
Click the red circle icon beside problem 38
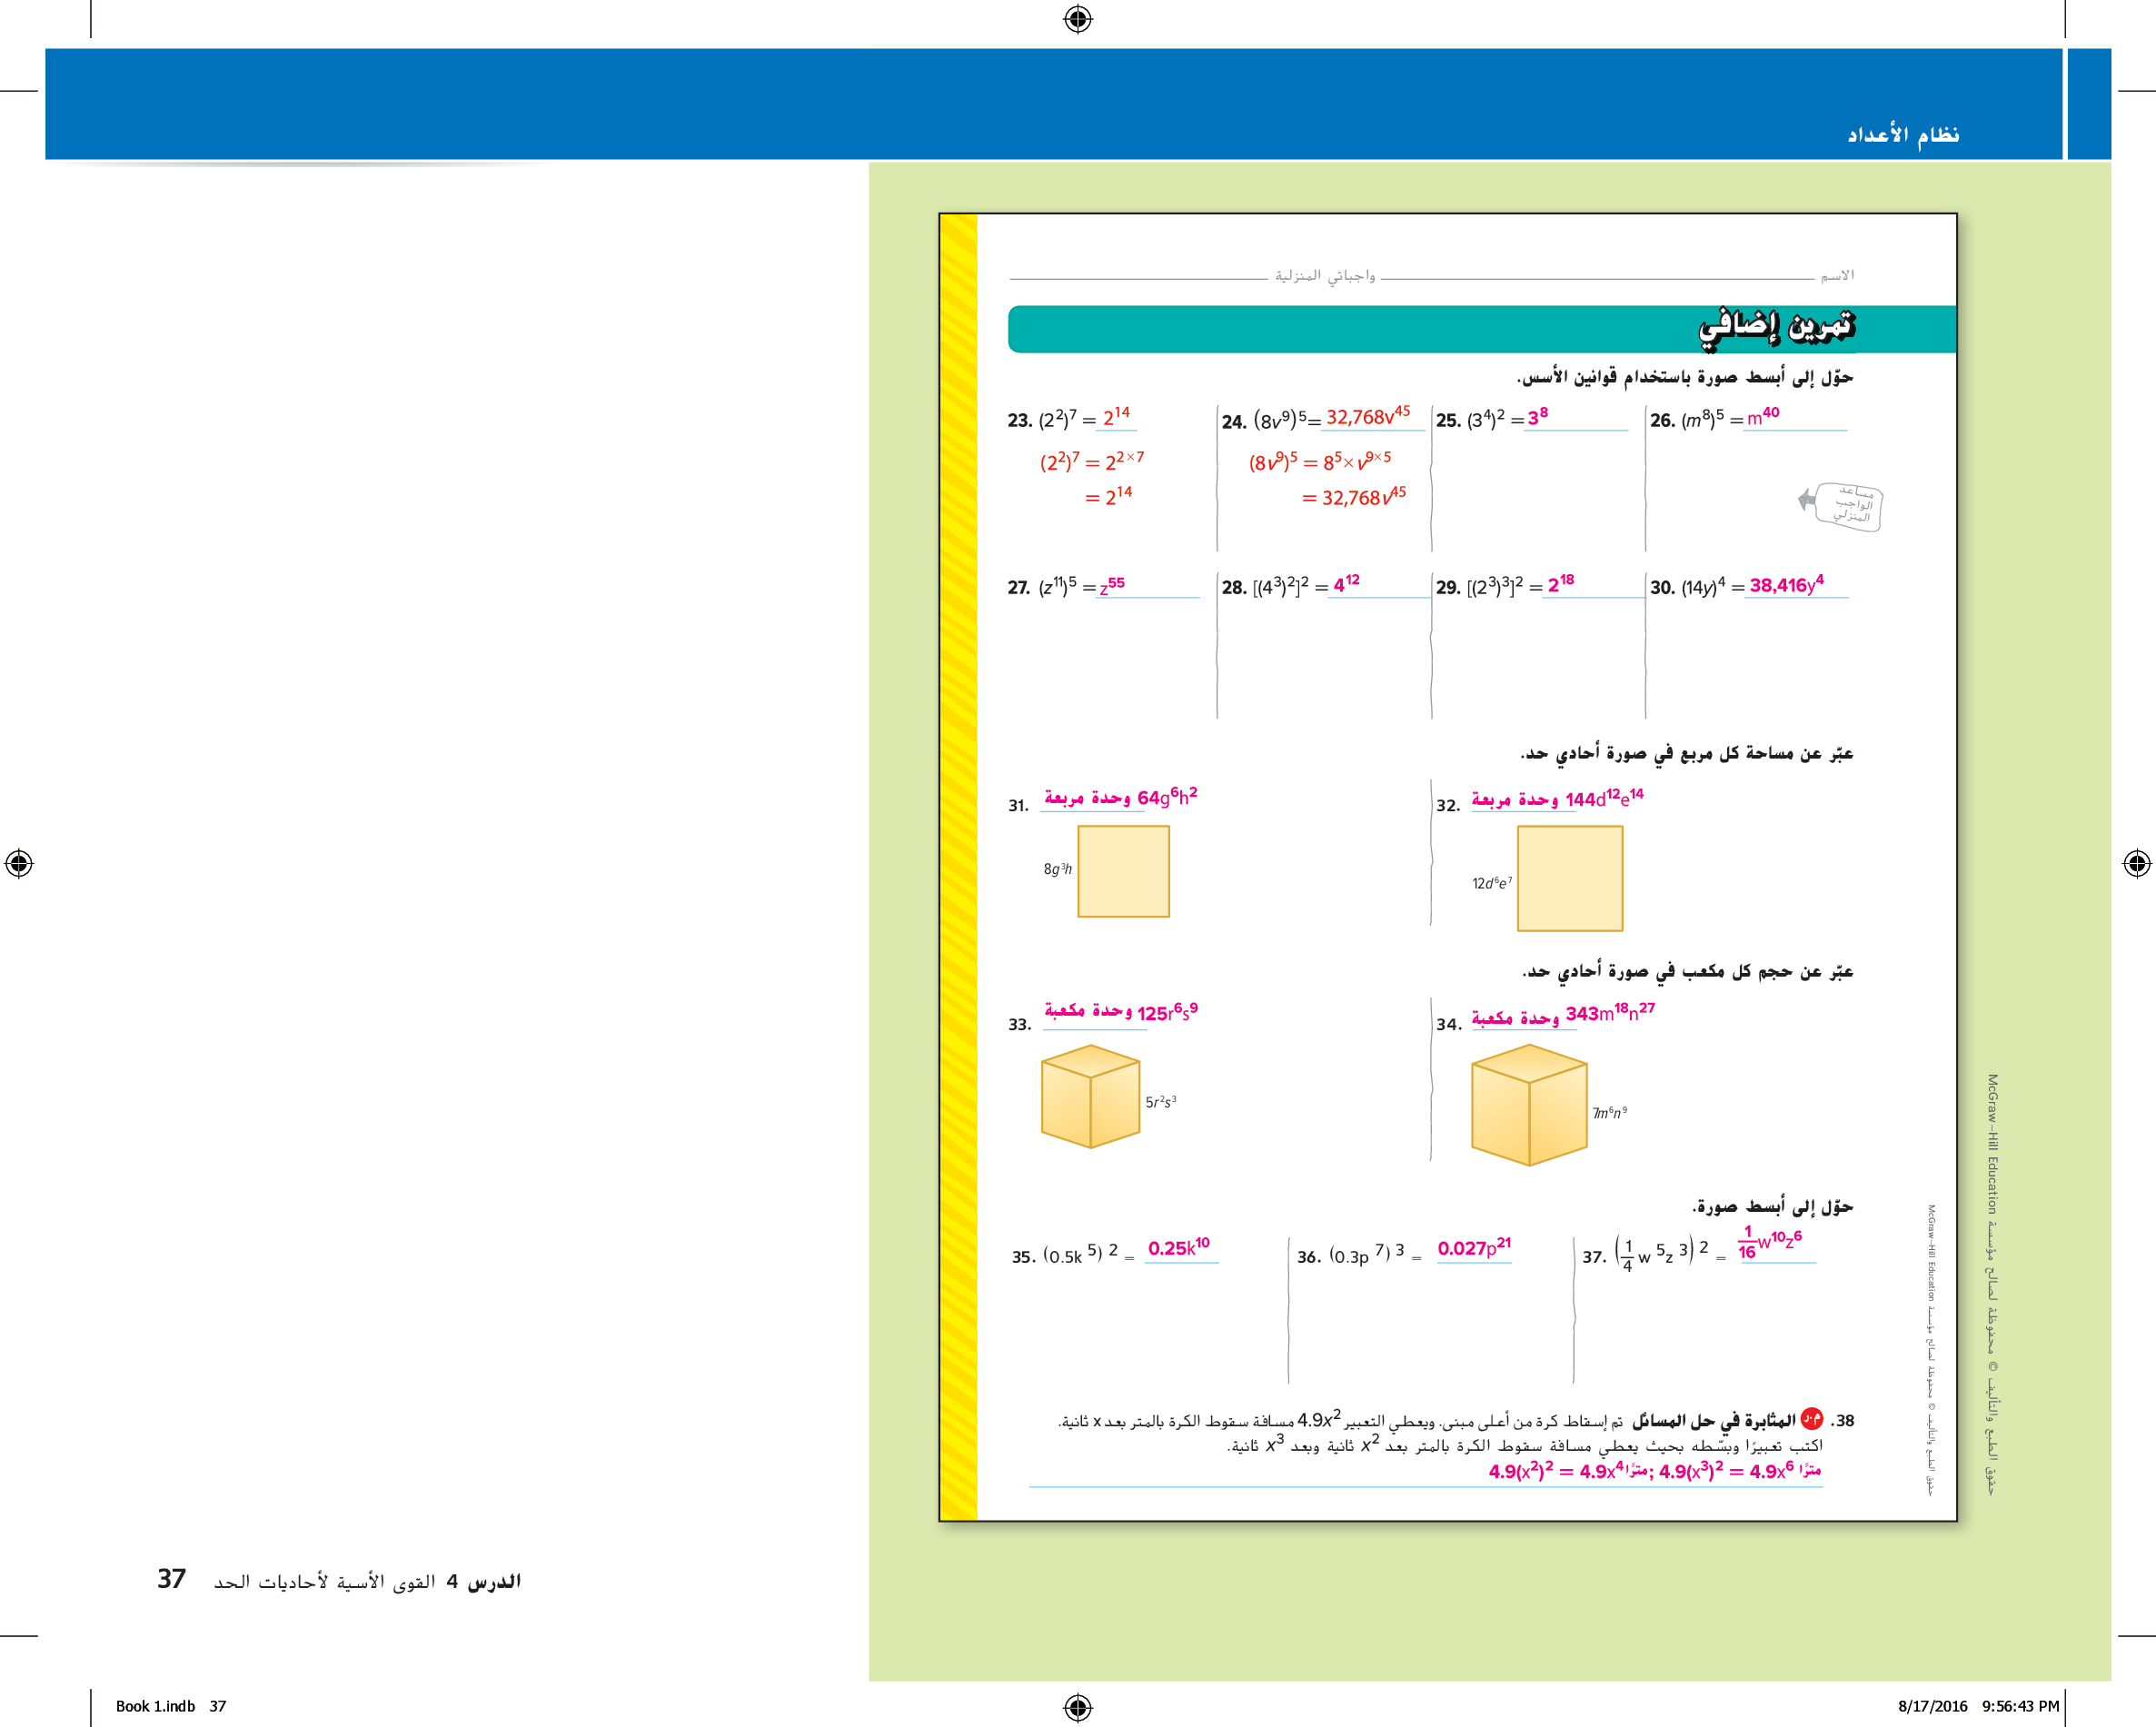[1811, 1419]
